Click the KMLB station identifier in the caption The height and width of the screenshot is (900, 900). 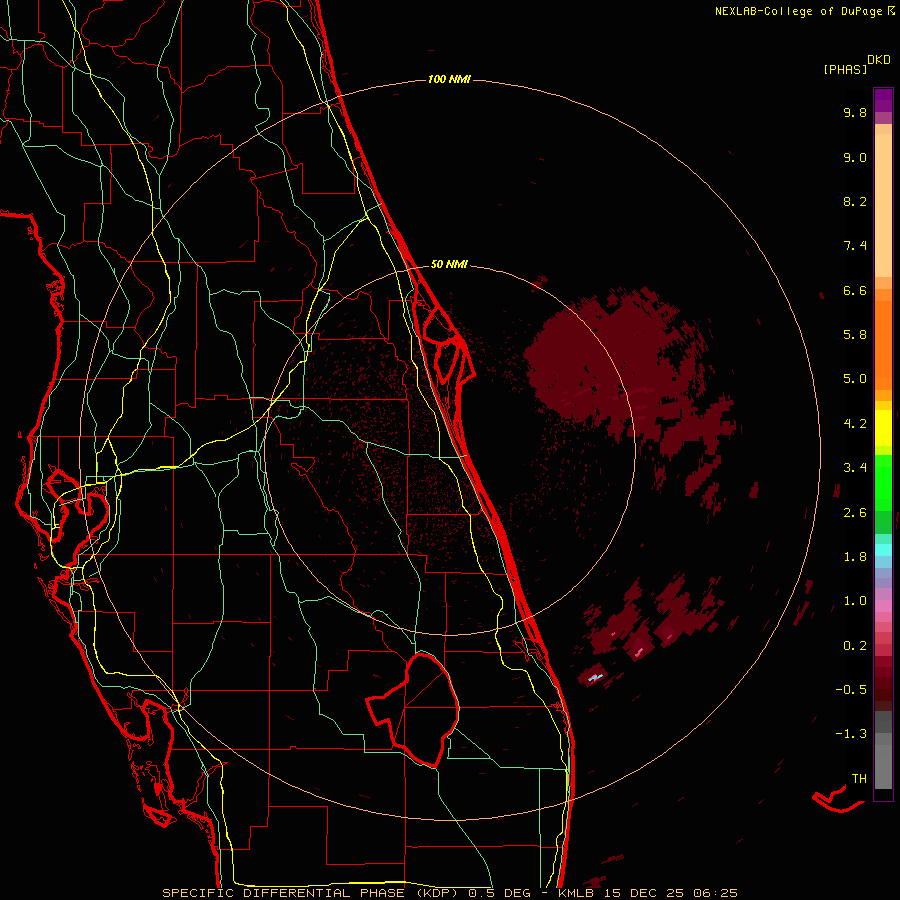pyautogui.click(x=579, y=893)
